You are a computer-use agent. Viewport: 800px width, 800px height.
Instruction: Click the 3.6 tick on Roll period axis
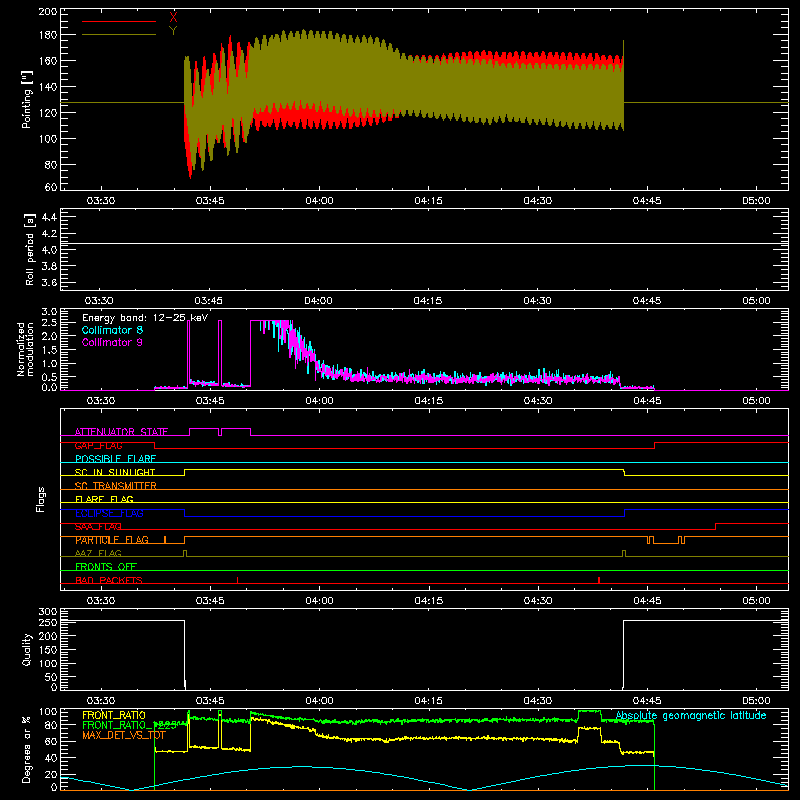point(49,283)
